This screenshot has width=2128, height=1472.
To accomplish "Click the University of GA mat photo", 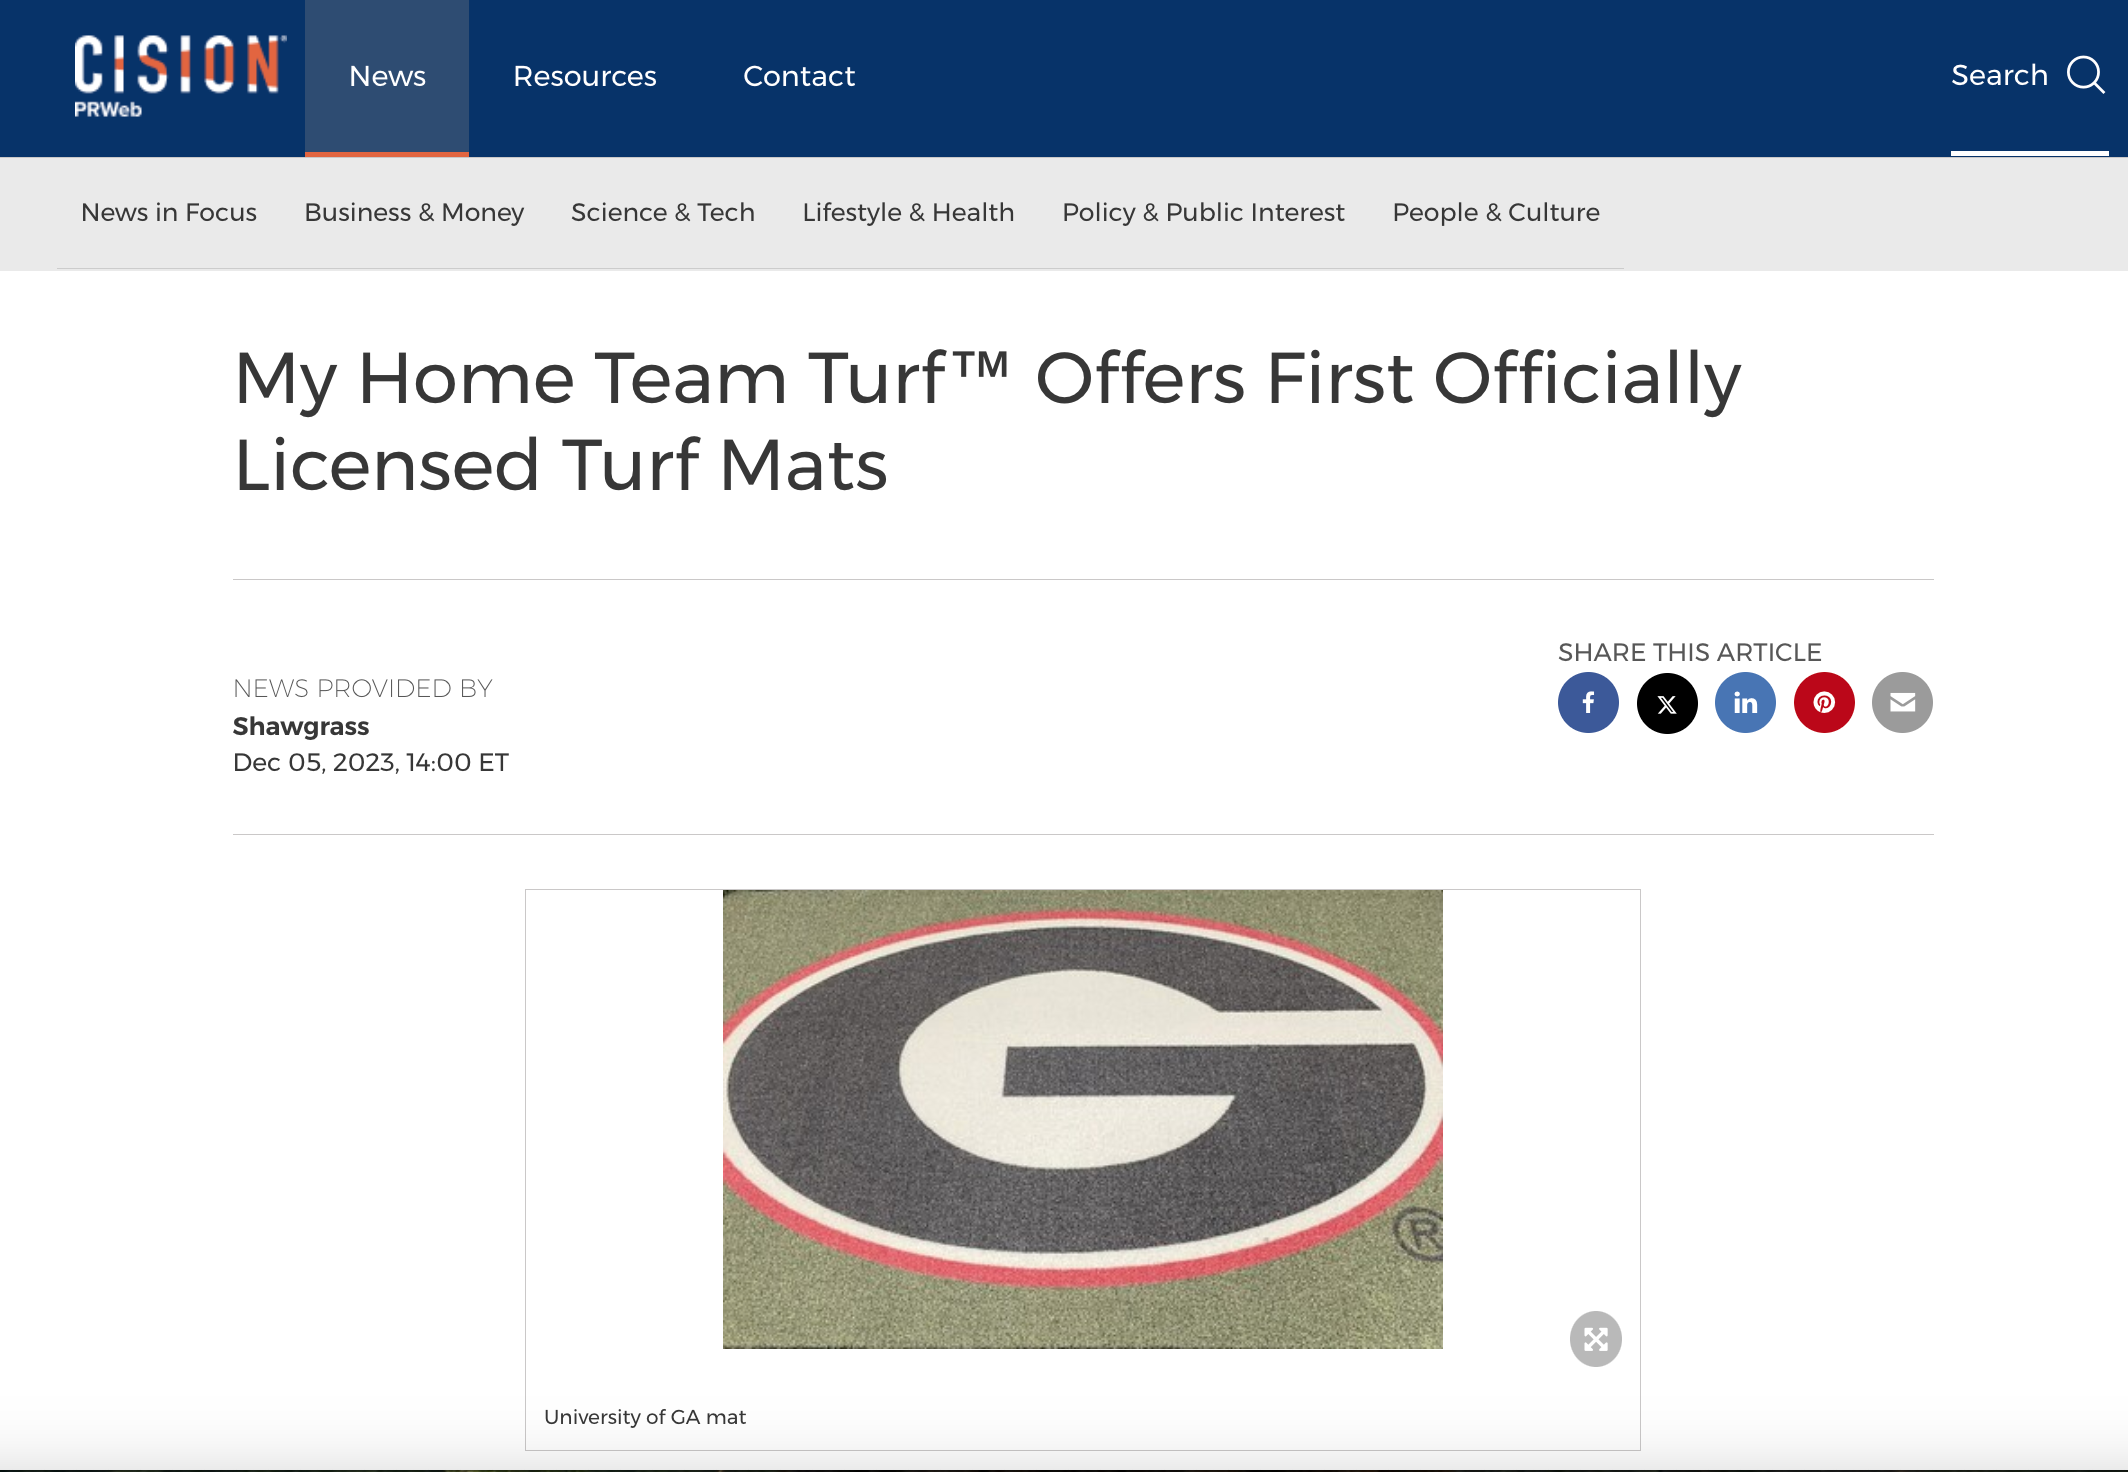I will [x=1083, y=1120].
